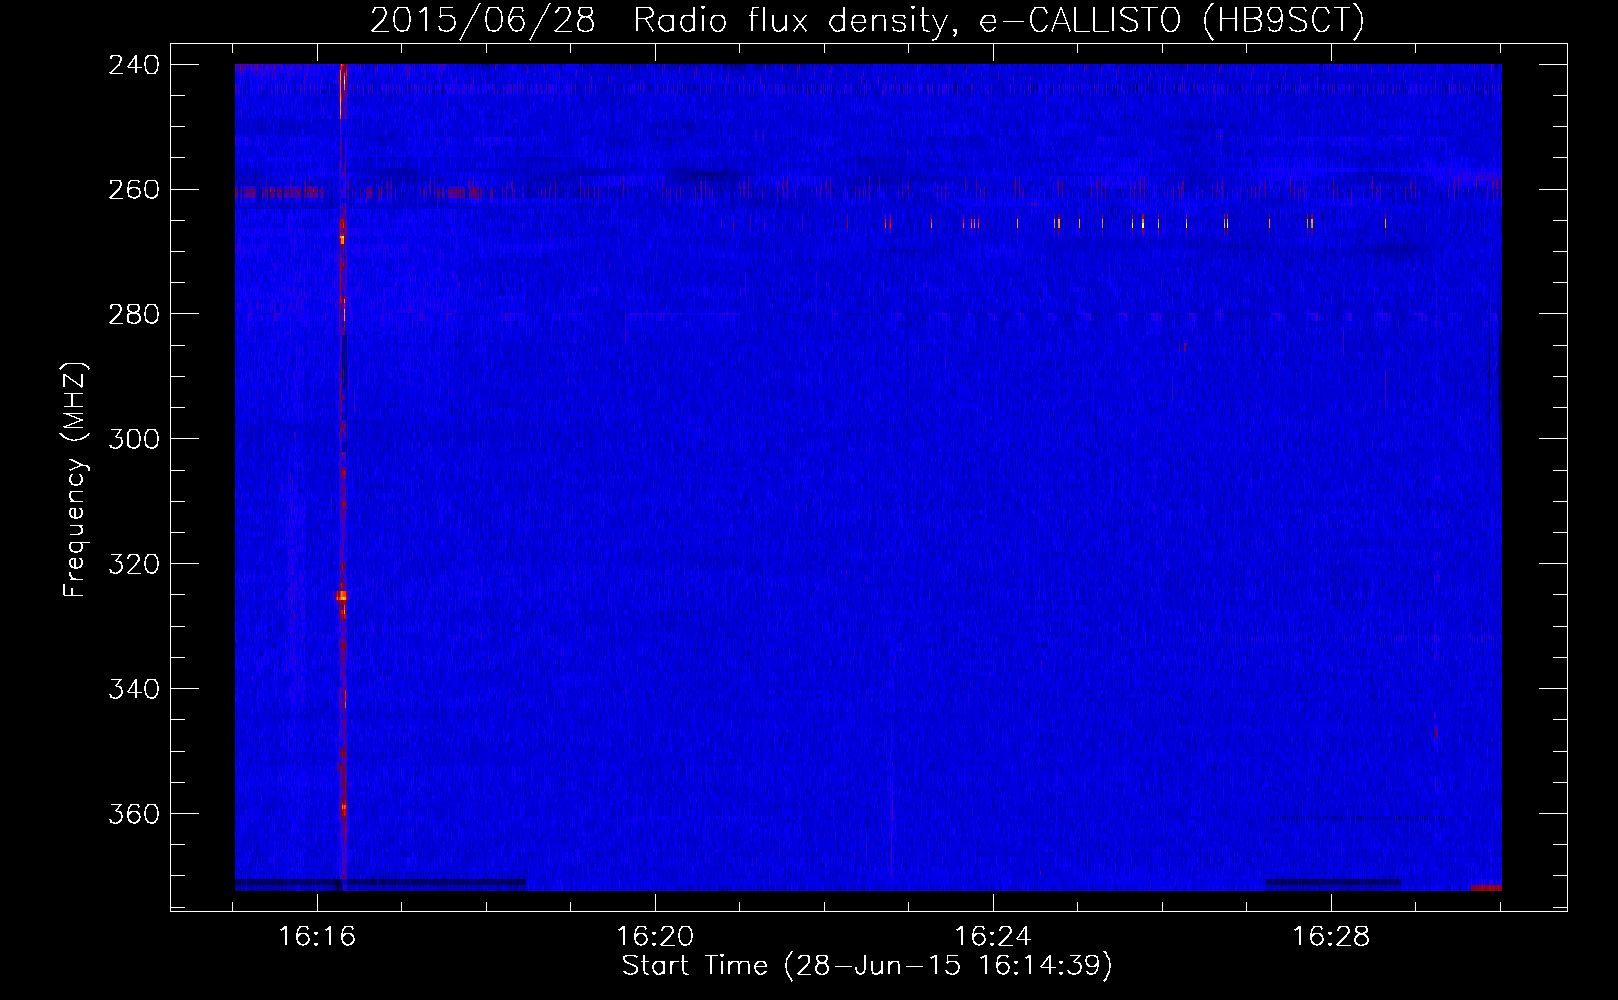This screenshot has width=1618, height=1000.
Task: Select the "Frequency (MHZ)" y-axis label
Action: pyautogui.click(x=75, y=479)
